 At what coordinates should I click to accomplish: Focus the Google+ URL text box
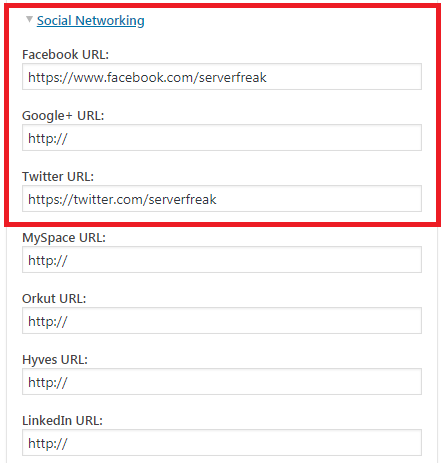point(222,138)
